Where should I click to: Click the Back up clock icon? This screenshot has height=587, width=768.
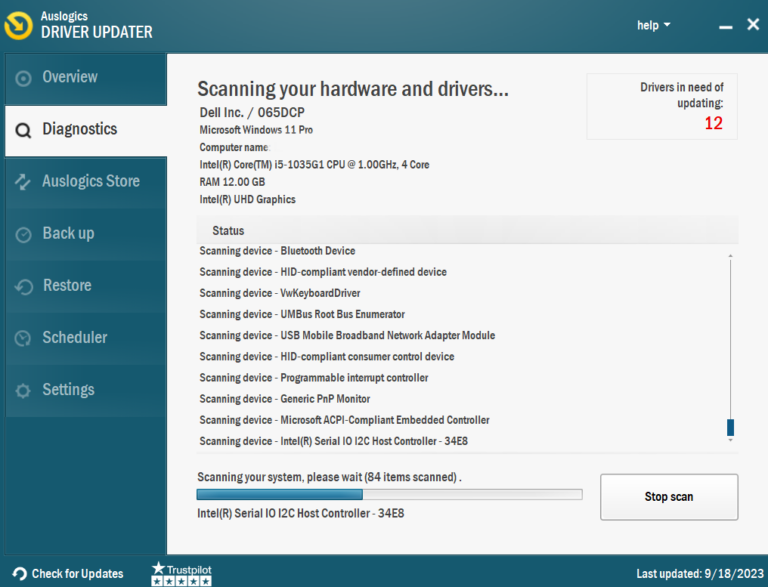tap(23, 234)
